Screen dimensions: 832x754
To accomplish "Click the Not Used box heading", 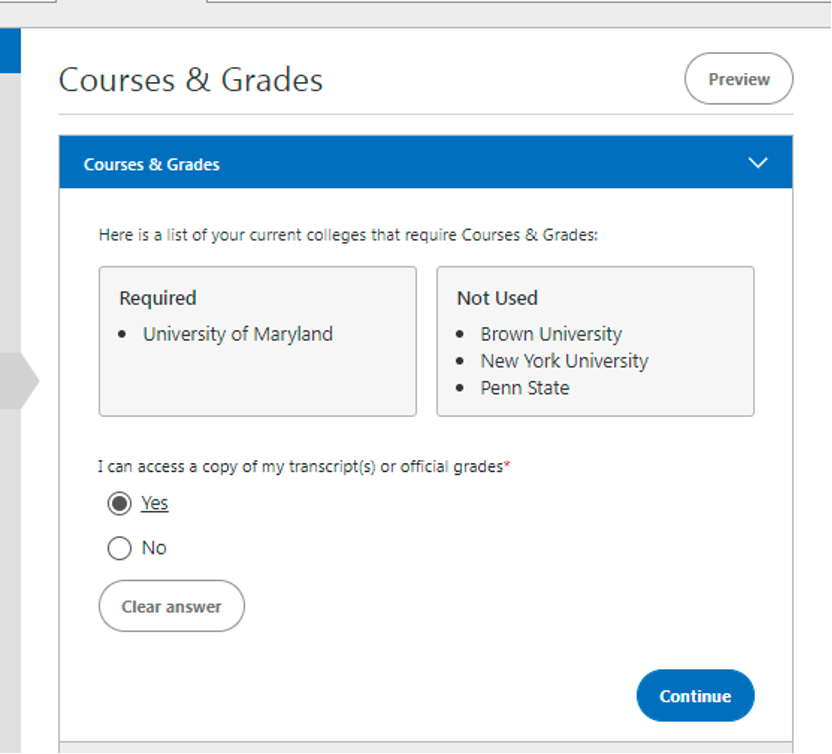I will pos(497,298).
